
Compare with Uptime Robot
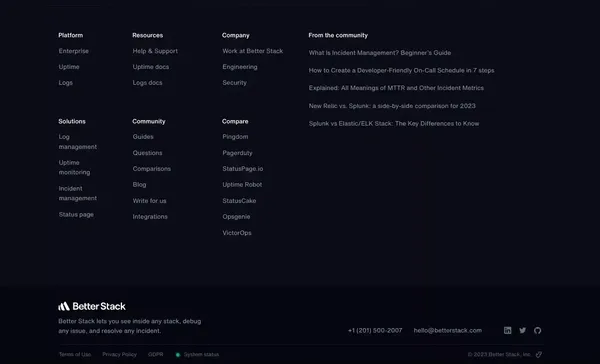pyautogui.click(x=242, y=184)
